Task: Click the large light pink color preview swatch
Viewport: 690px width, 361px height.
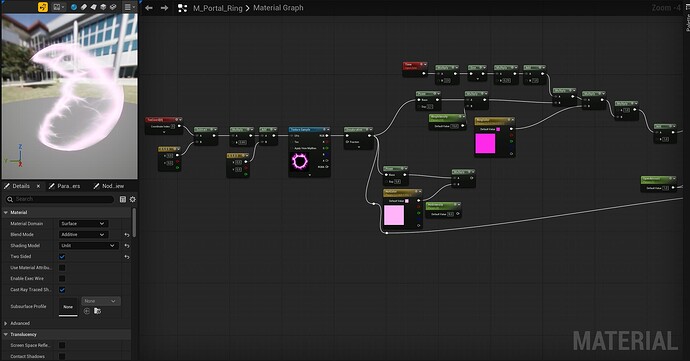Action: coord(394,215)
